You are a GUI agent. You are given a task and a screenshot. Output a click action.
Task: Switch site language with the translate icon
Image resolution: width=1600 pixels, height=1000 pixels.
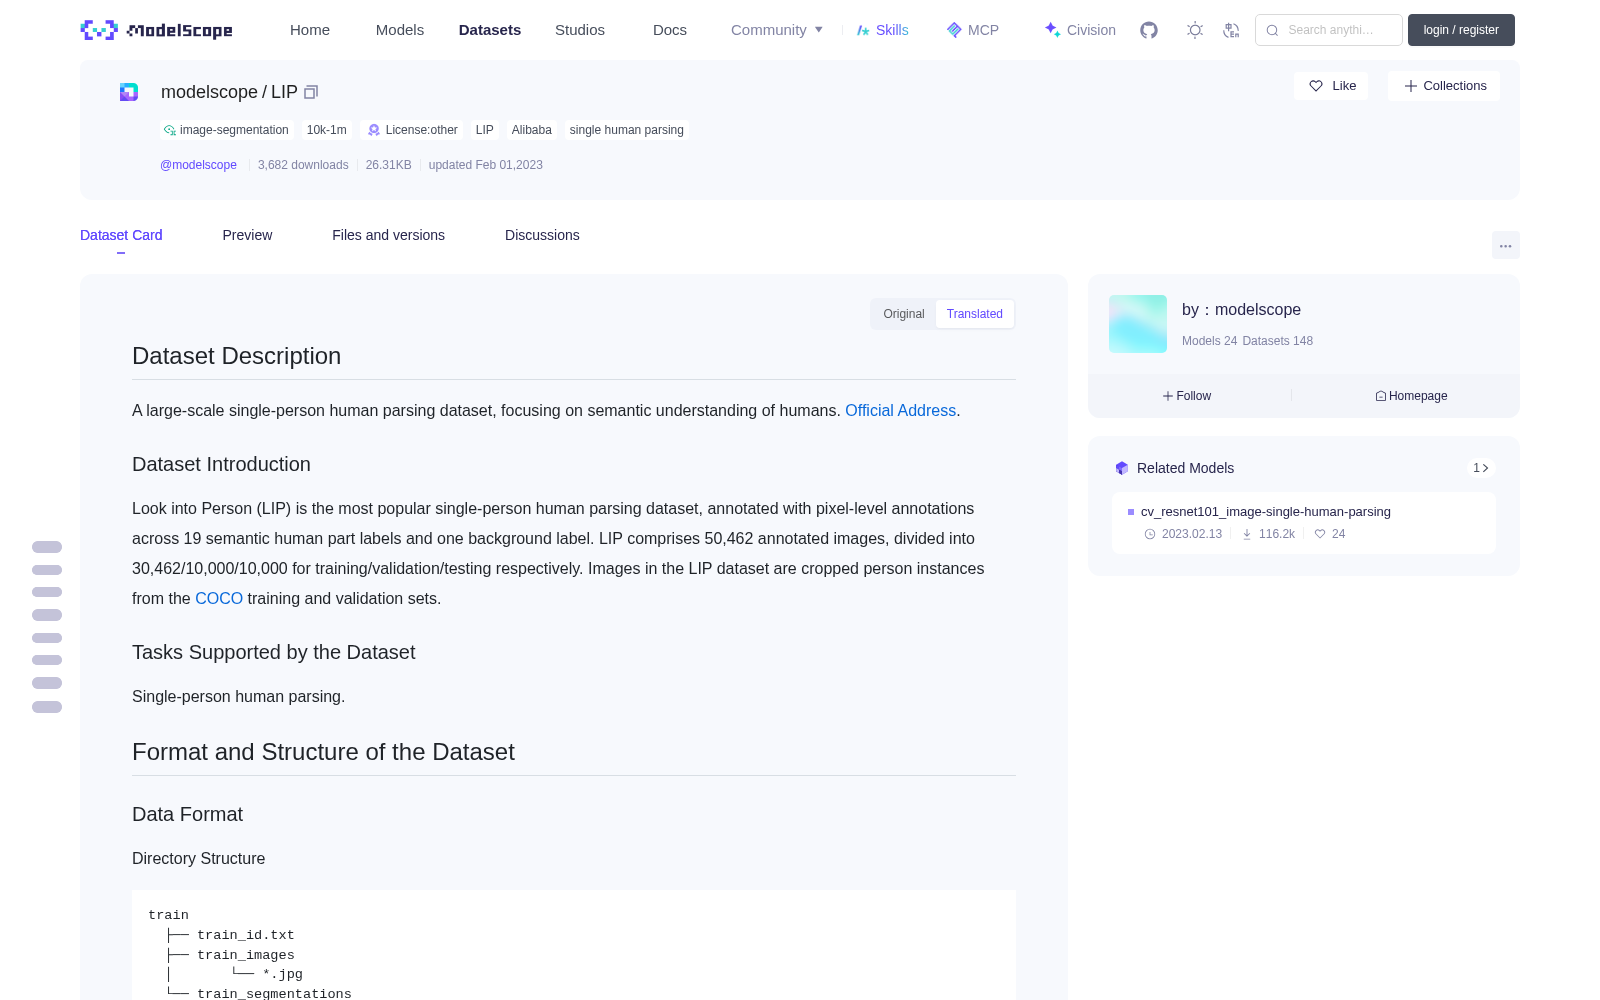tap(1232, 30)
